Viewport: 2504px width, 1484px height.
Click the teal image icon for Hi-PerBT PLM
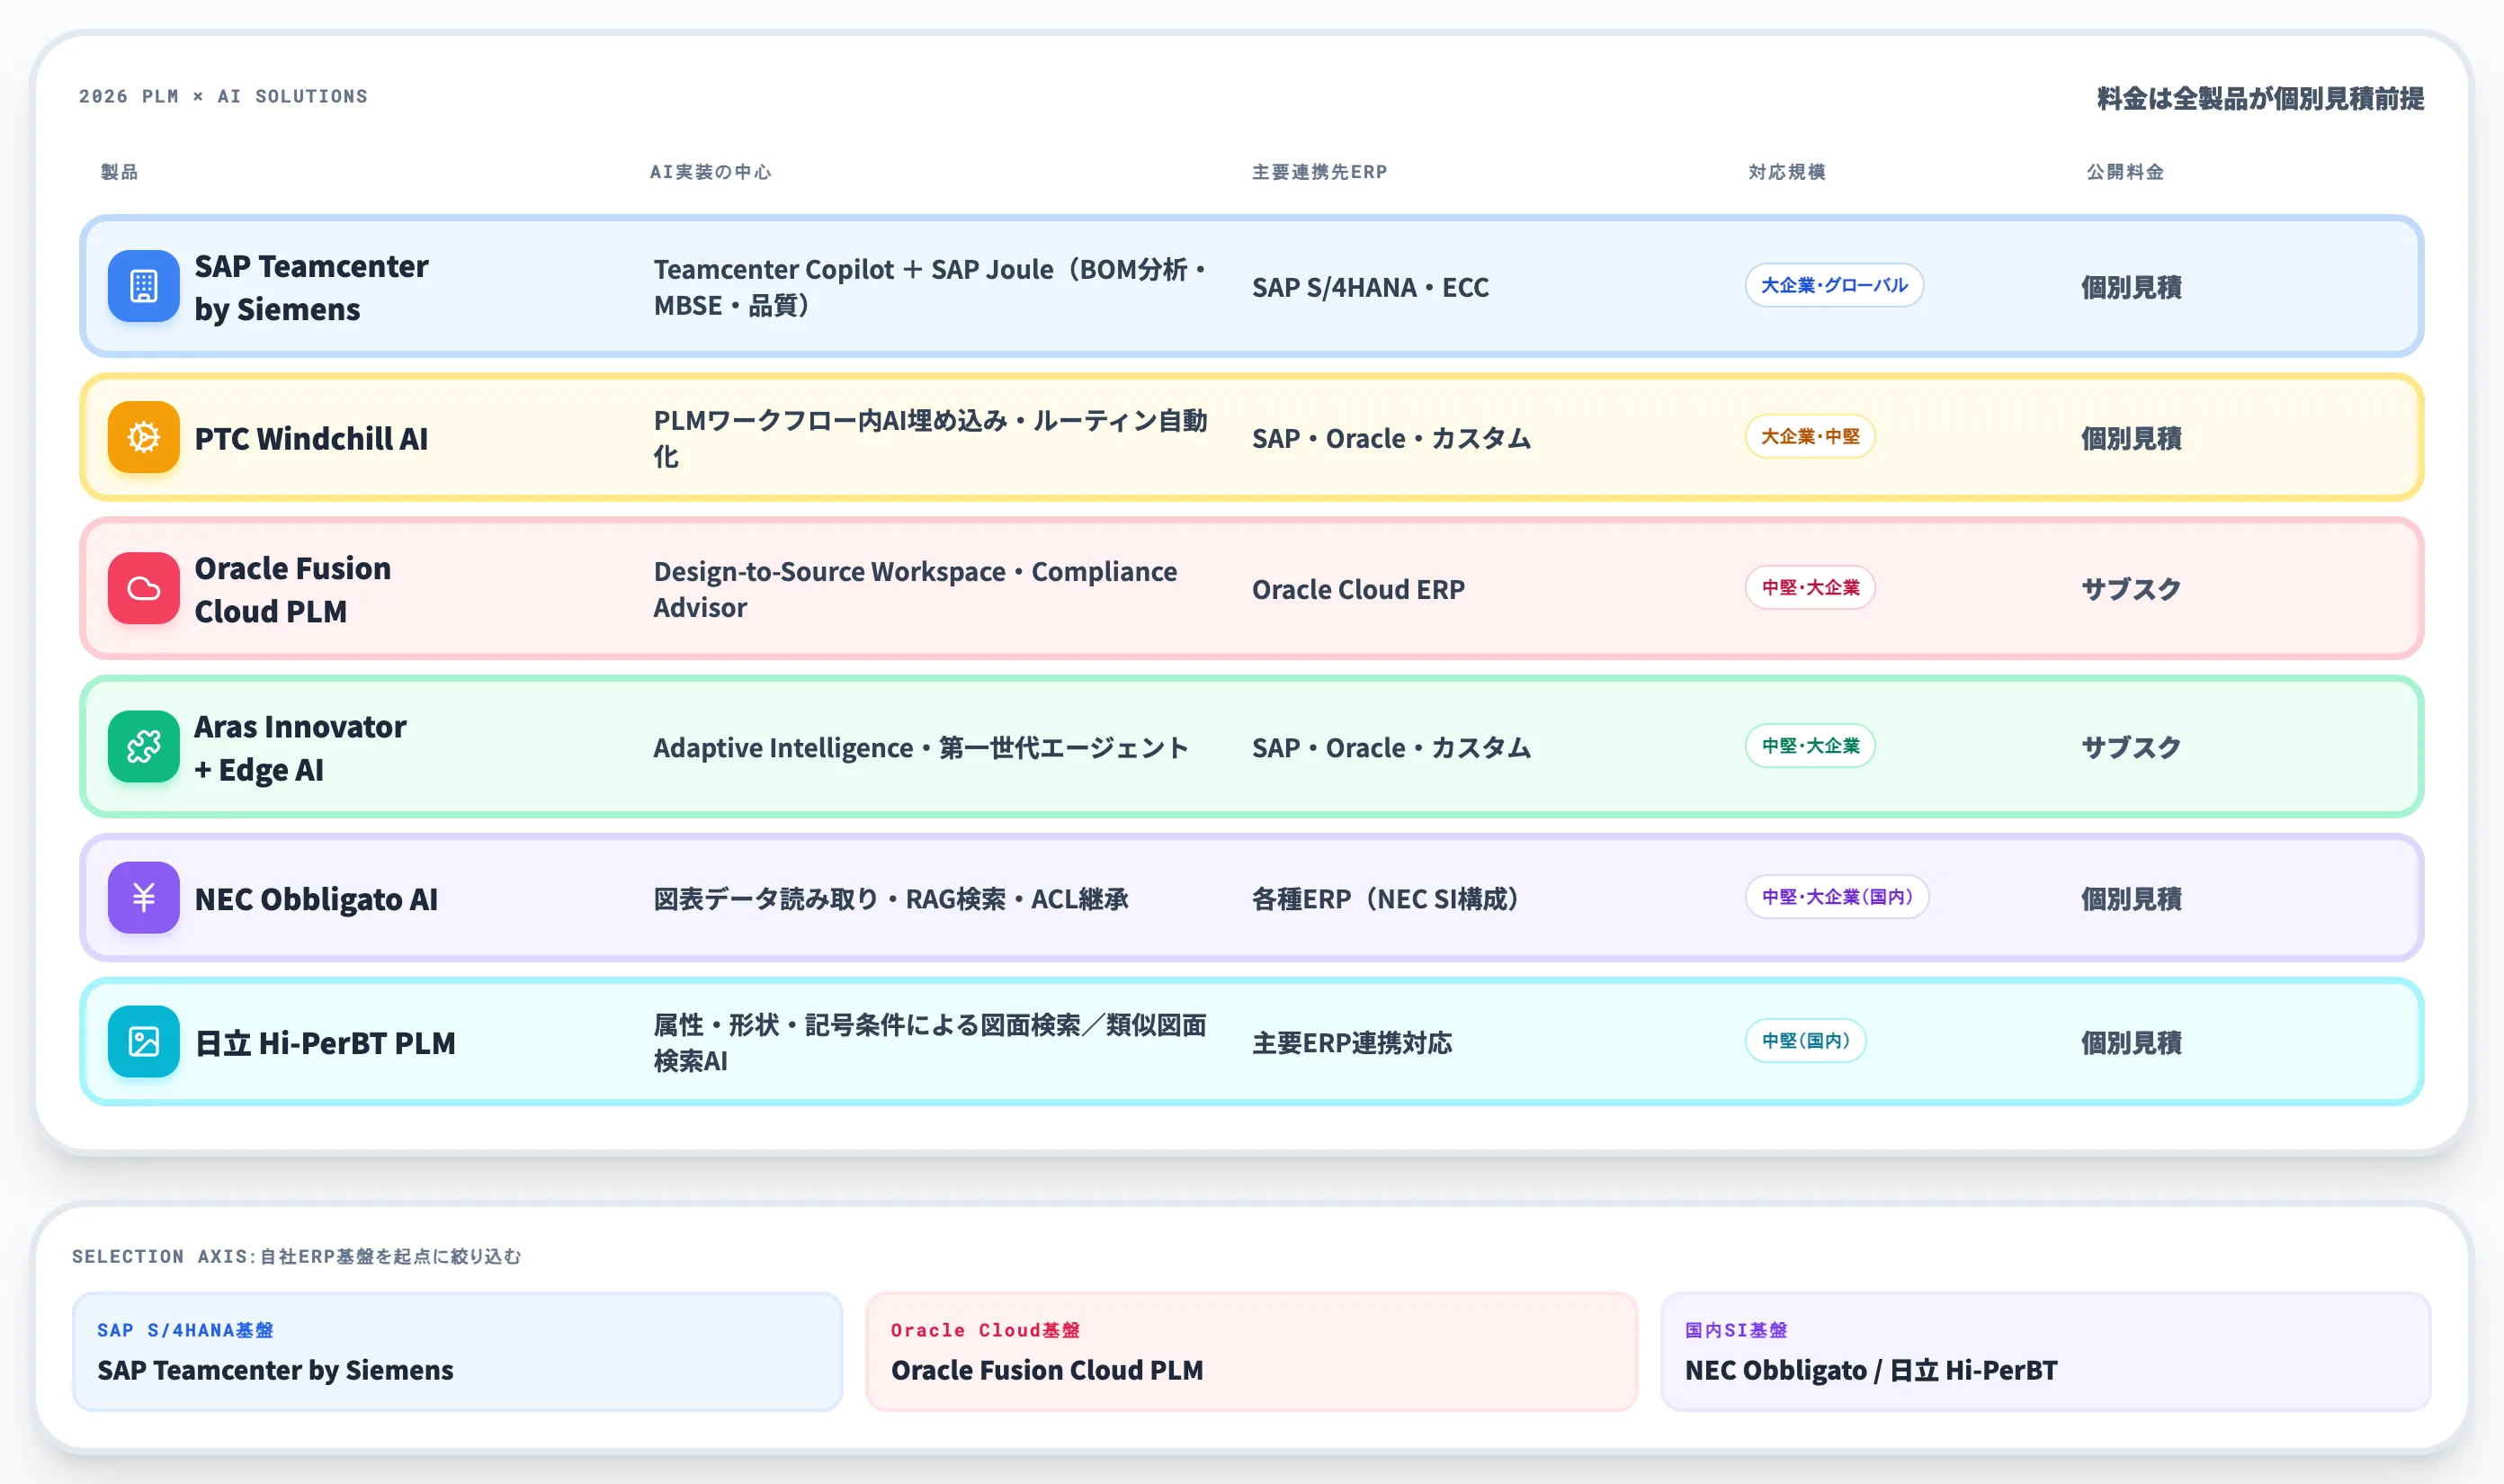[x=143, y=1041]
